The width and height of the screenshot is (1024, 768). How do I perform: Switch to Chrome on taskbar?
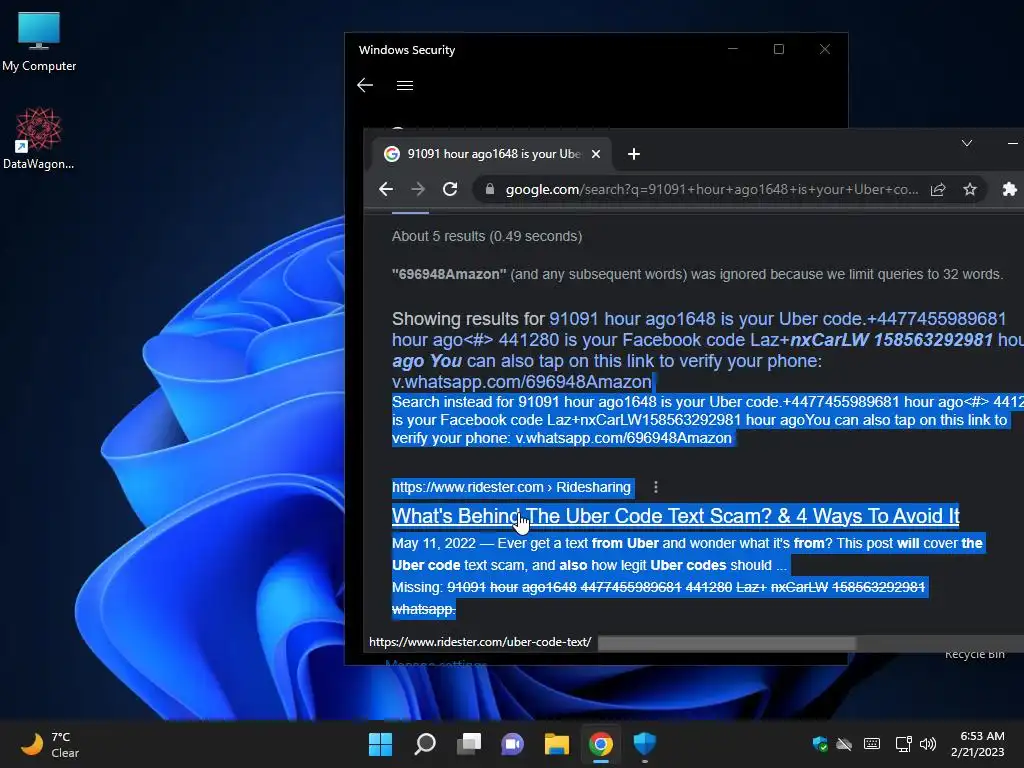(600, 744)
